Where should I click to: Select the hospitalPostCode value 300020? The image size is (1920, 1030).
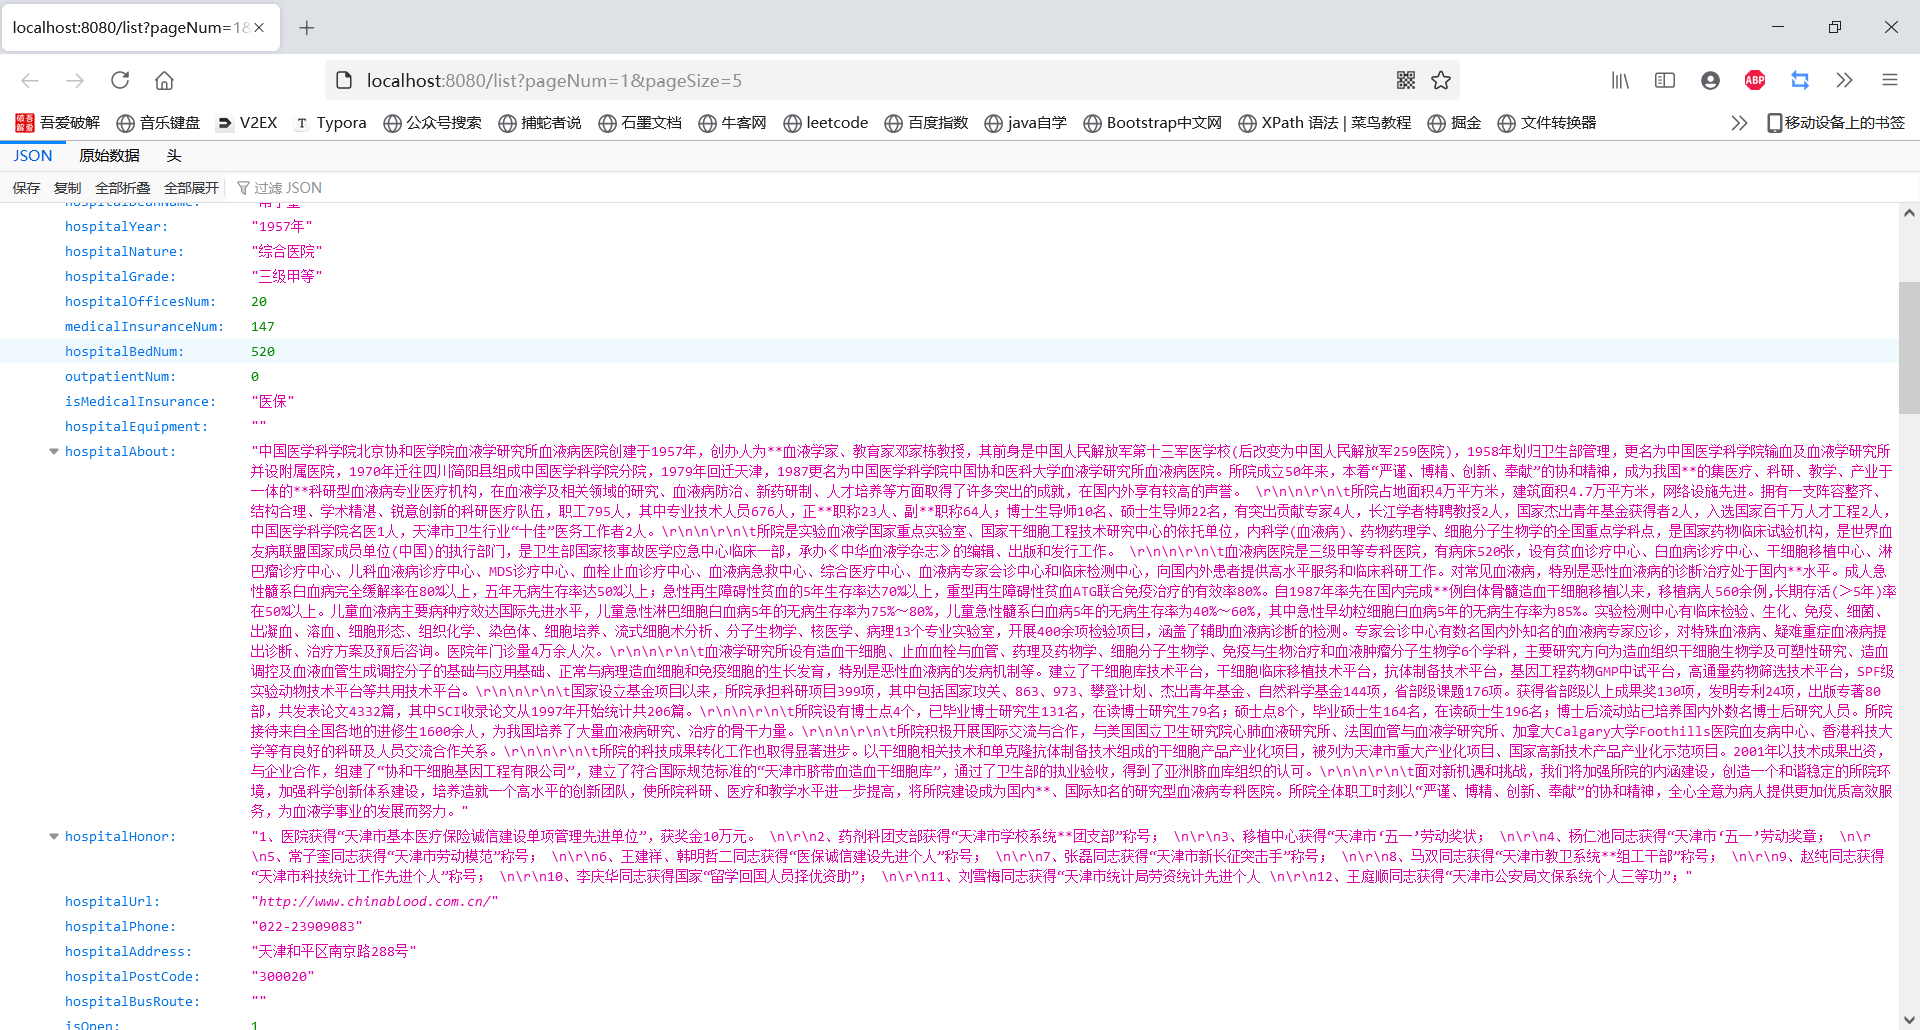pyautogui.click(x=283, y=976)
